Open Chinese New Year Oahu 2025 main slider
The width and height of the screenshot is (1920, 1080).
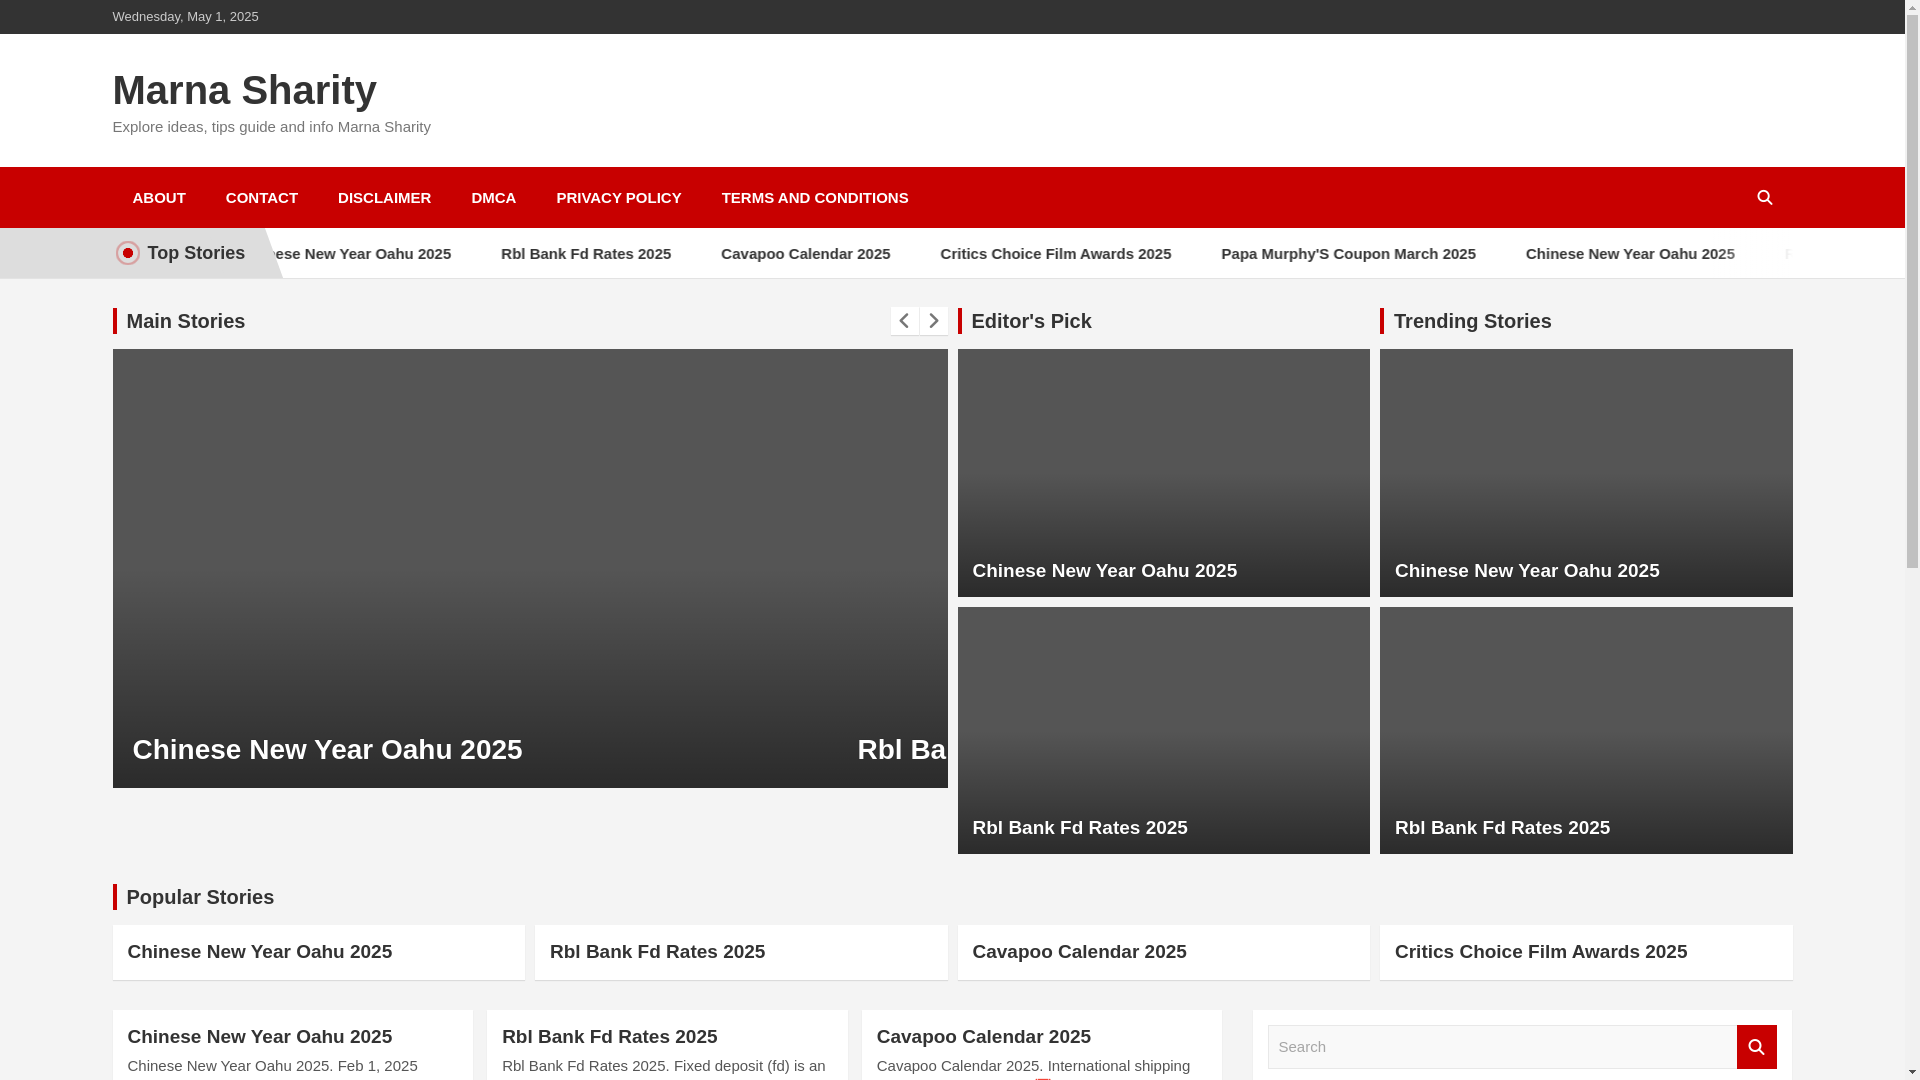coord(327,749)
